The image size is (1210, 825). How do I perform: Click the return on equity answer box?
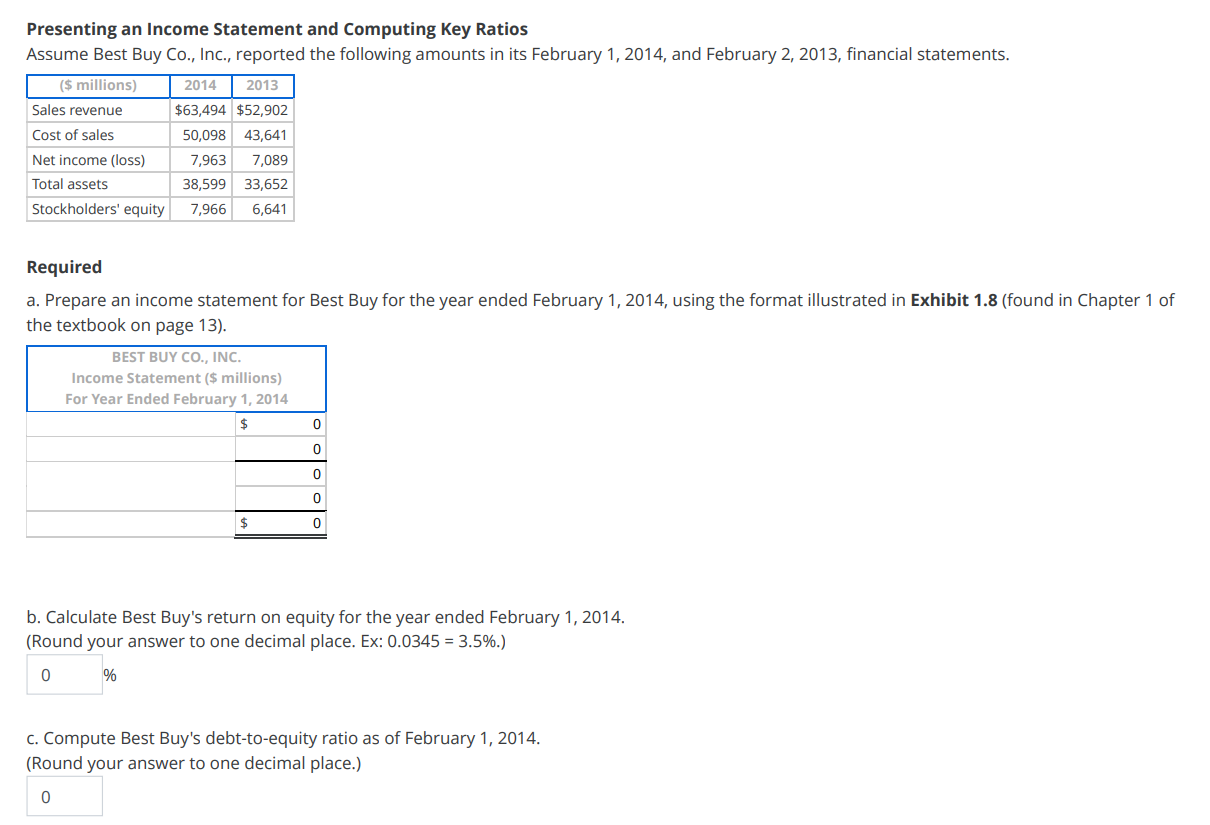63,674
